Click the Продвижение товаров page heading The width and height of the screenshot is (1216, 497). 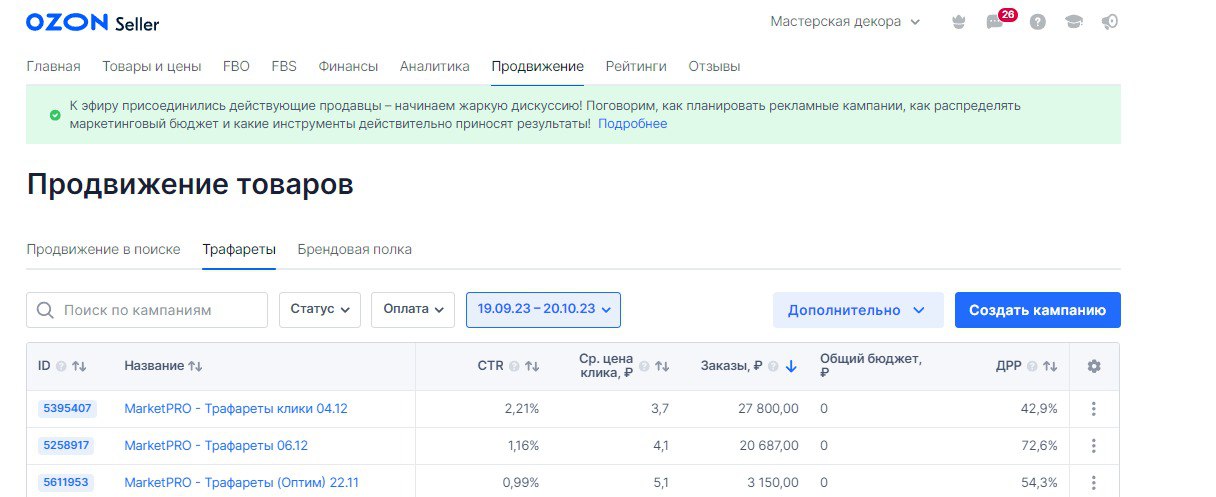click(x=190, y=185)
